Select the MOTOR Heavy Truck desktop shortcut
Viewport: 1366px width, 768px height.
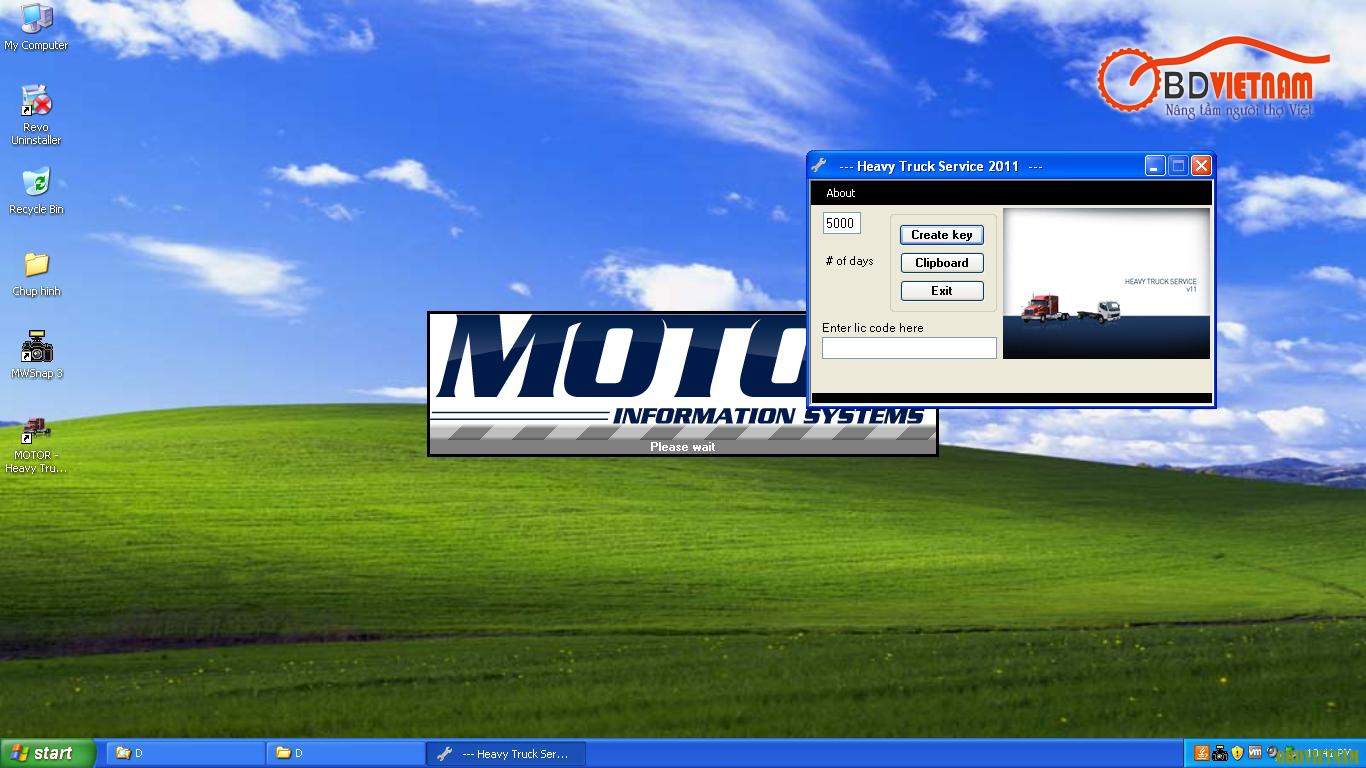coord(36,445)
